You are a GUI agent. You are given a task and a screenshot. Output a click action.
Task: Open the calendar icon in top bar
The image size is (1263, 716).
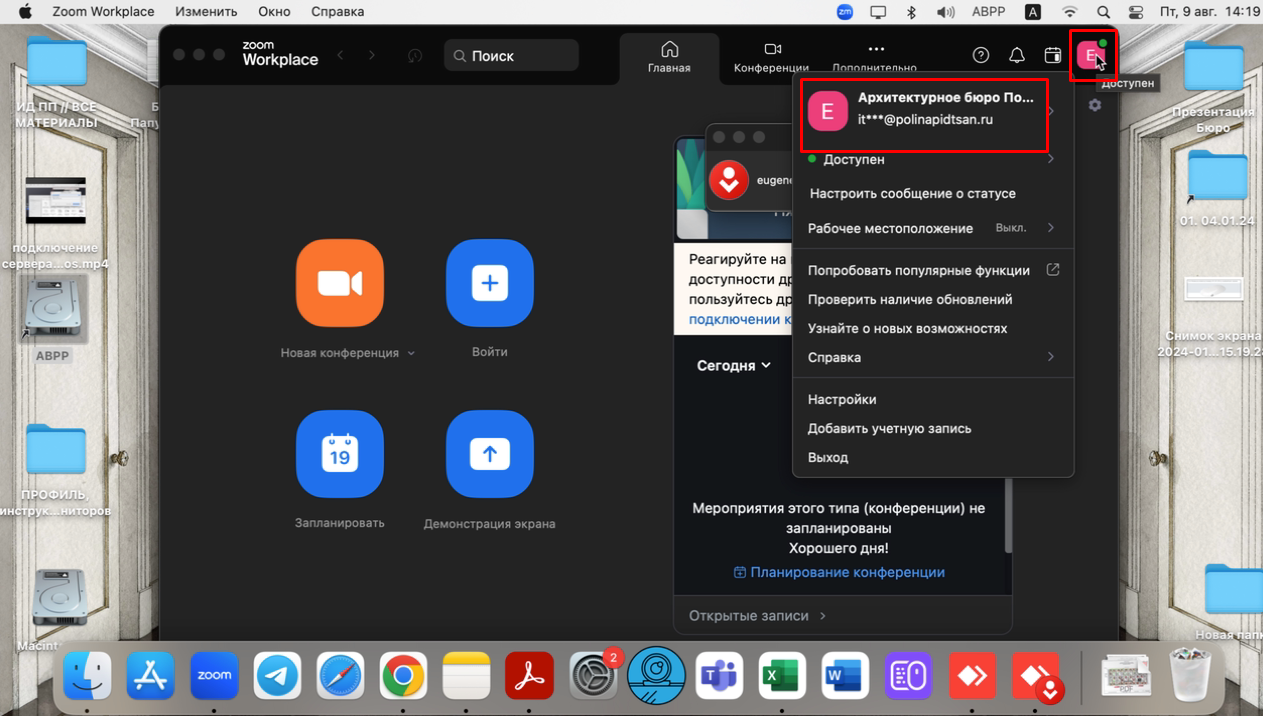pyautogui.click(x=1052, y=56)
